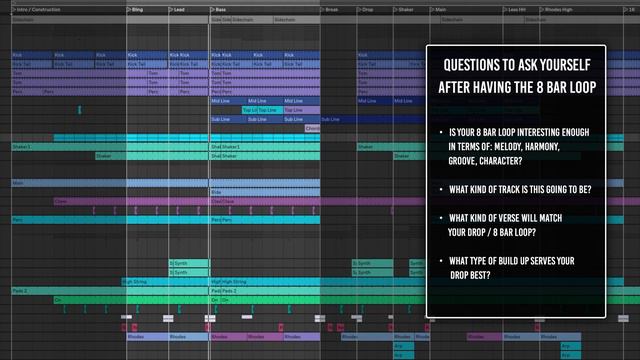640x360 pixels.
Task: Select the Mid Line clip at Drop locator
Action: point(375,101)
